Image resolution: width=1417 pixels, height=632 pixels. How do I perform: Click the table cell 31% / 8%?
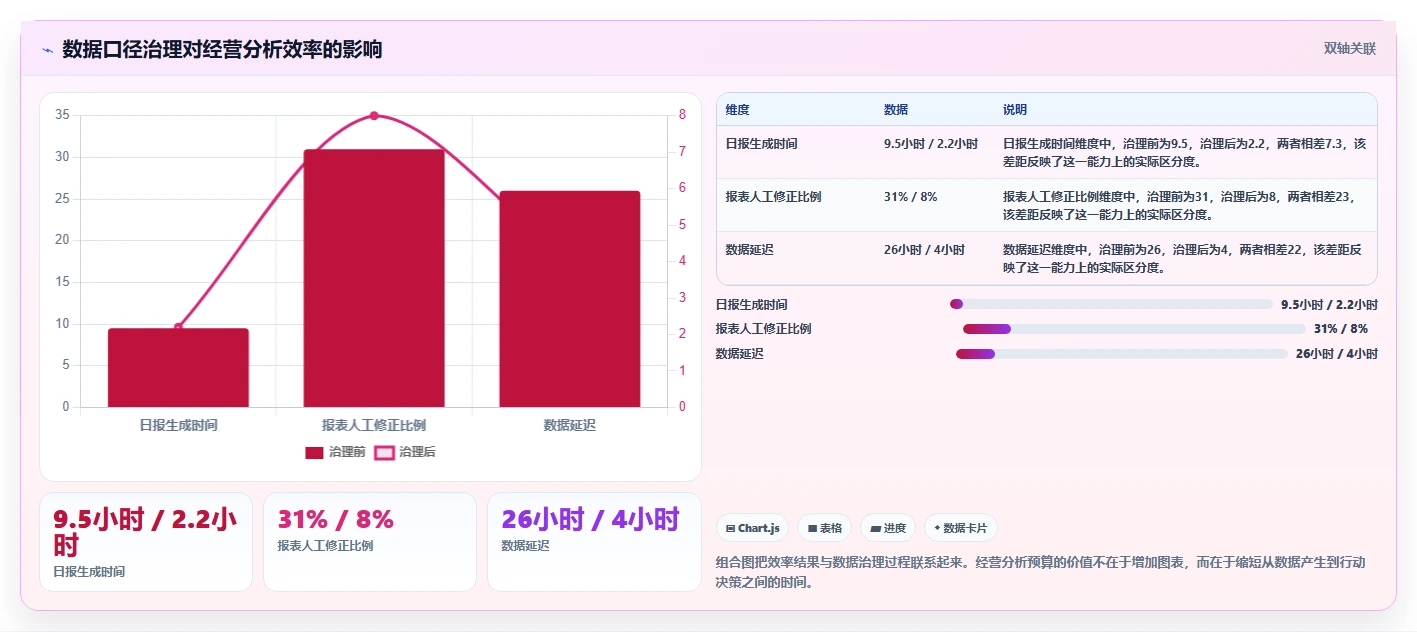[x=910, y=197]
